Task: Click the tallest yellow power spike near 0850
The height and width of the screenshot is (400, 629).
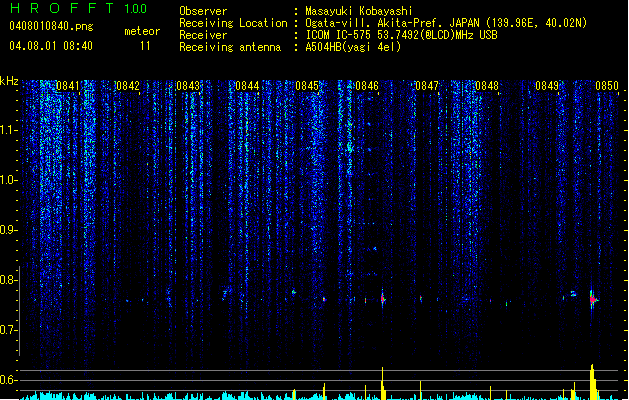Action: point(592,382)
